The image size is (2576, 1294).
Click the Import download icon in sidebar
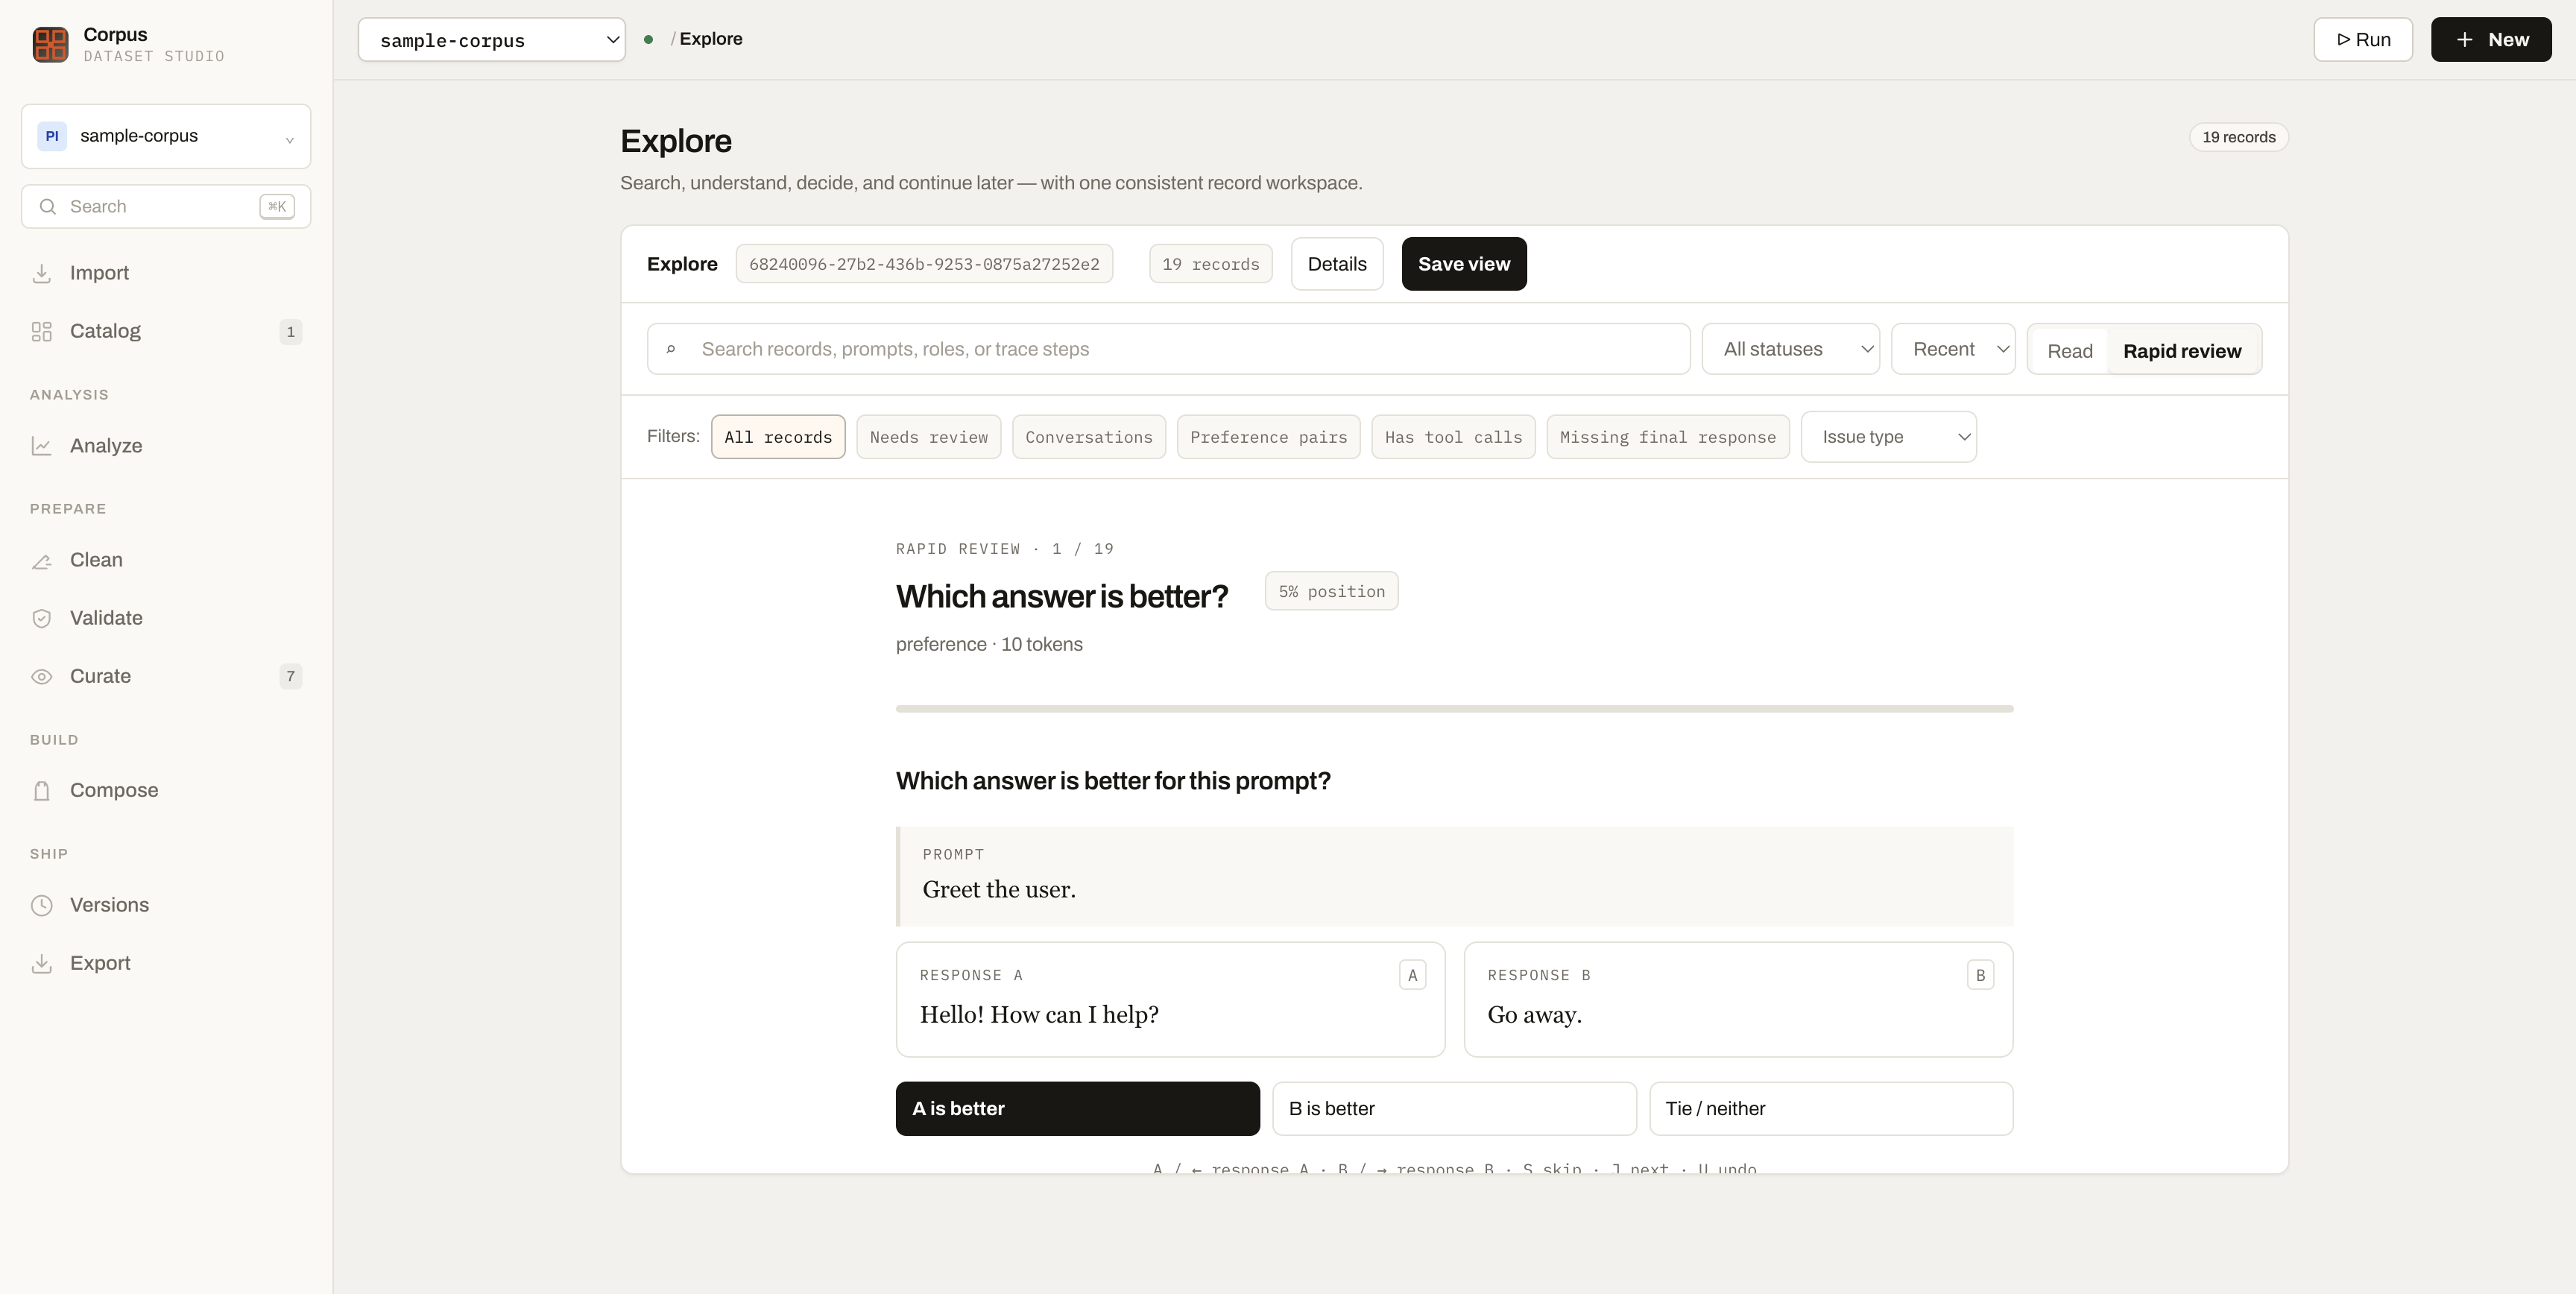pyautogui.click(x=41, y=273)
